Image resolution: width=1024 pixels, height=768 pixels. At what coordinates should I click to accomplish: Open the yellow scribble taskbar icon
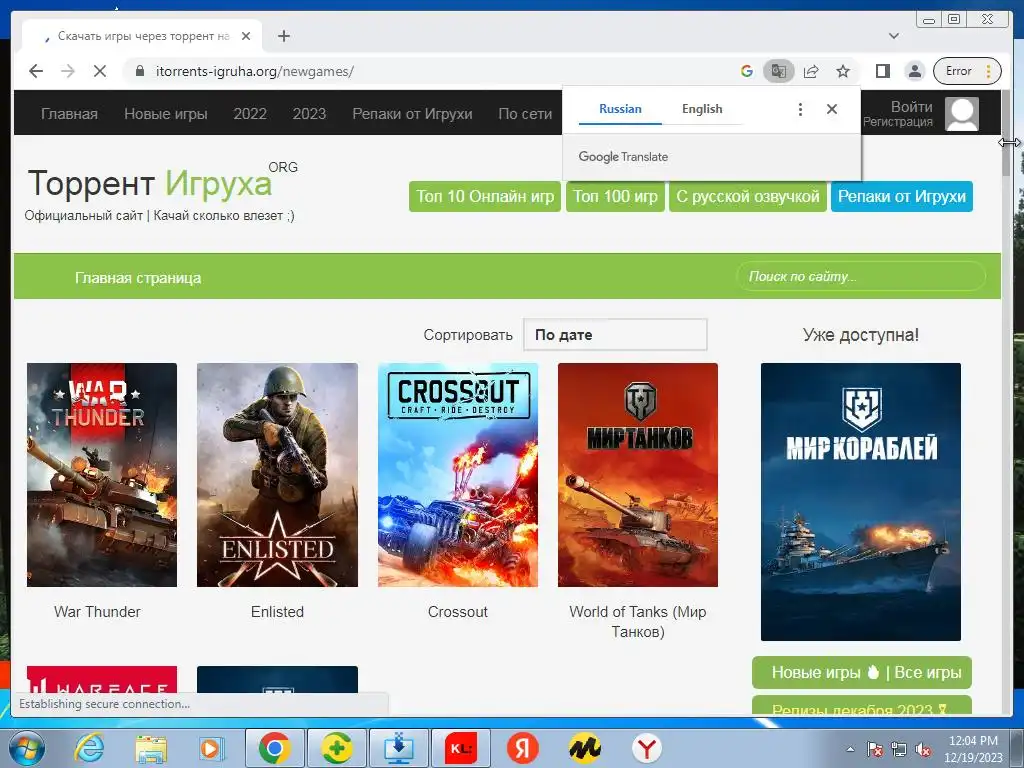(x=584, y=748)
